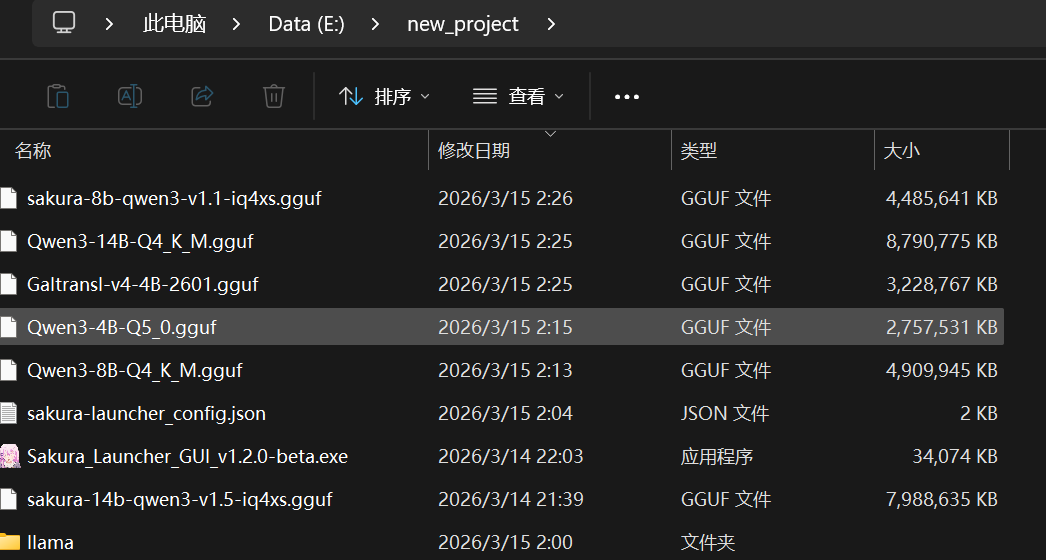Sort files by 修改日期 column header

(474, 151)
